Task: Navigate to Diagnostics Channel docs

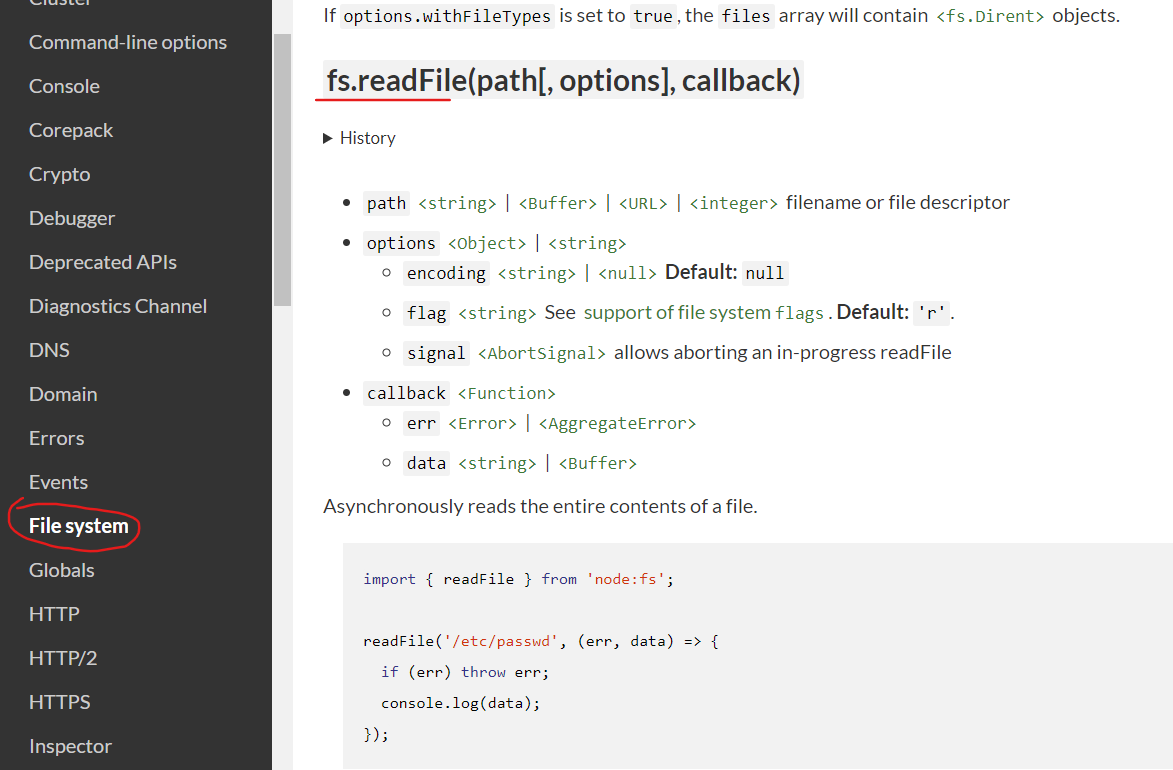Action: [x=118, y=307]
